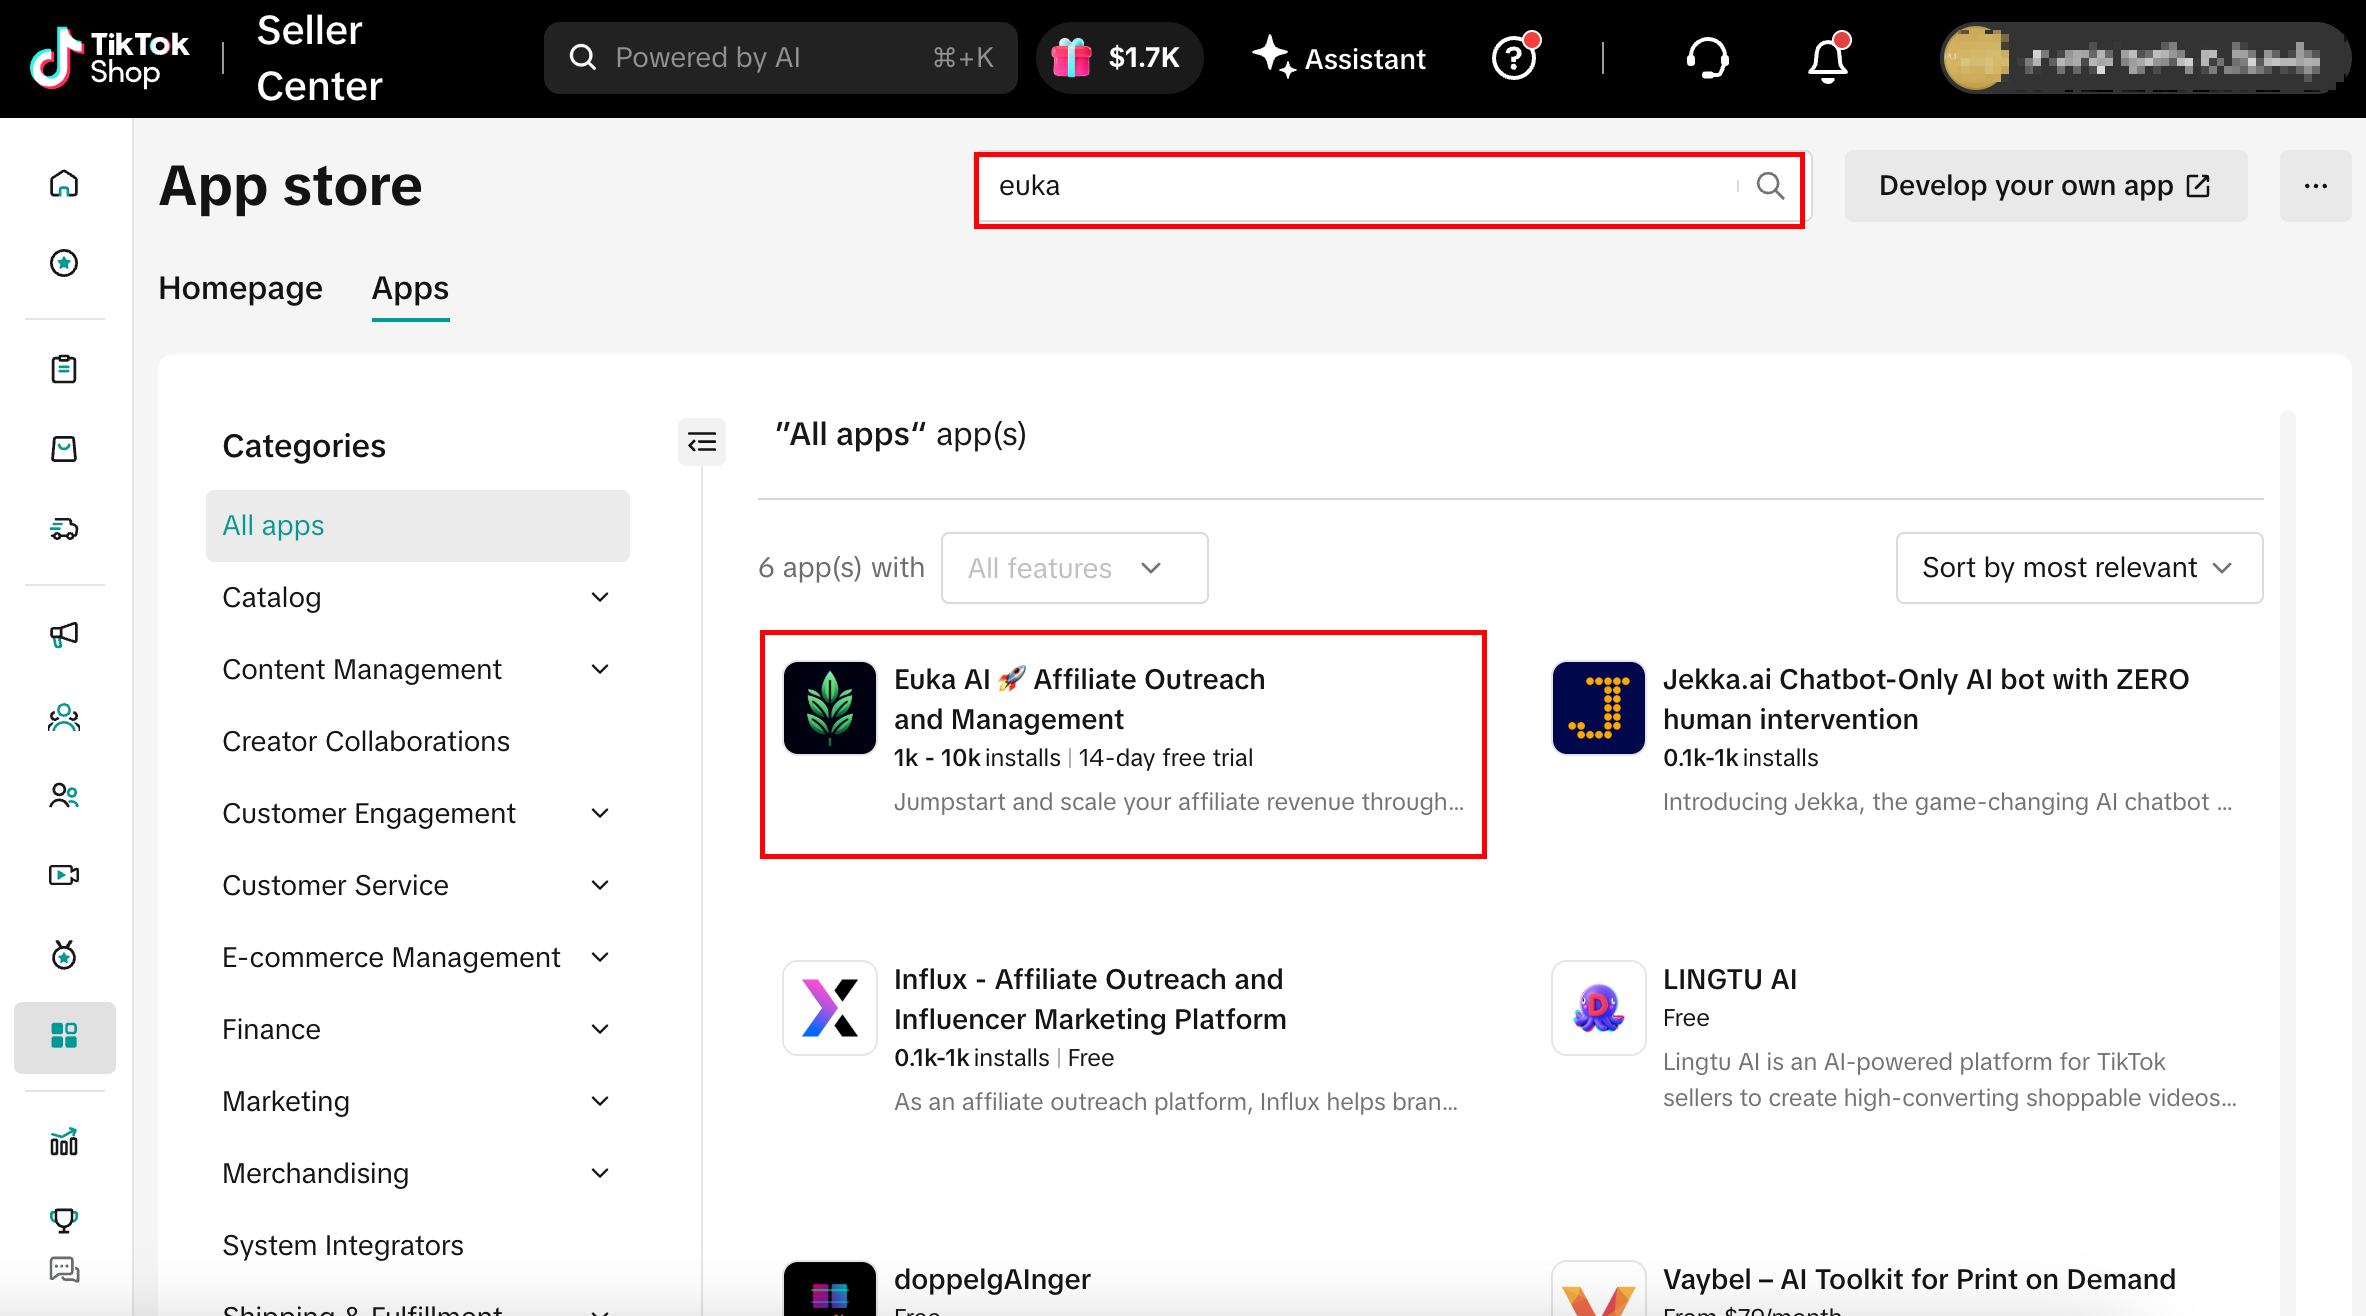Switch to the Apps tab
This screenshot has height=1316, width=2366.
coord(410,288)
